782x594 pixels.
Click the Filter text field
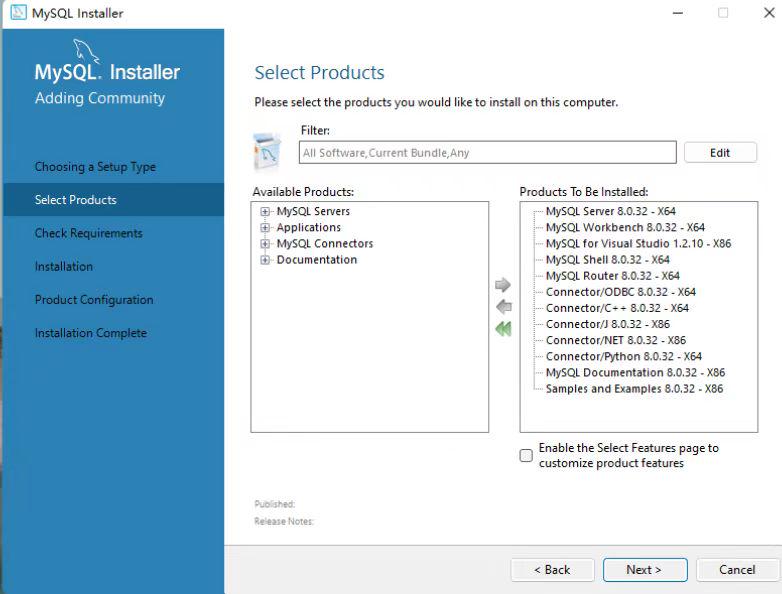point(487,153)
